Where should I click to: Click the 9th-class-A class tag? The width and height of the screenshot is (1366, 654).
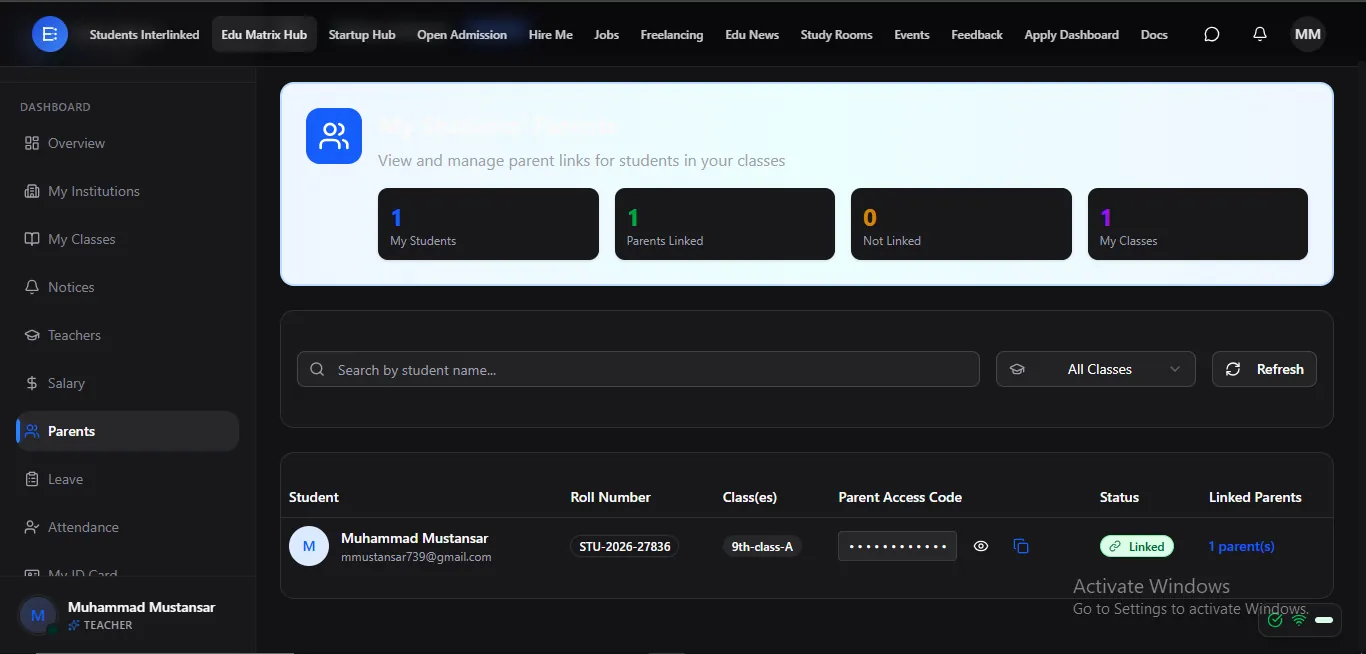762,546
